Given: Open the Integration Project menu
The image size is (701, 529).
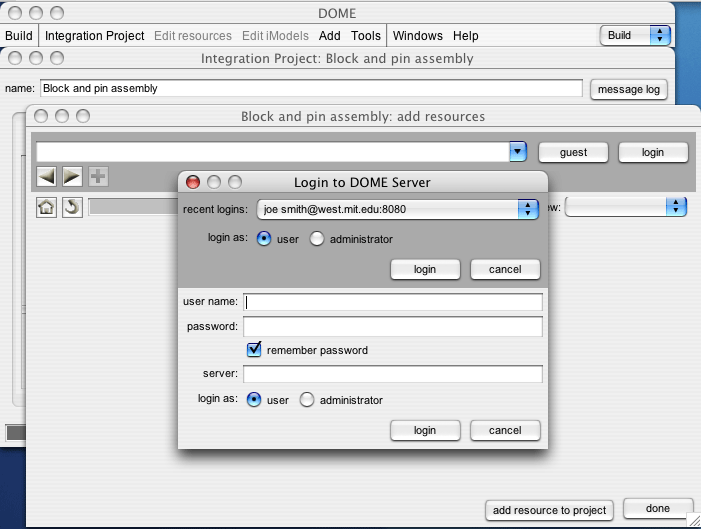Looking at the screenshot, I should tap(94, 36).
